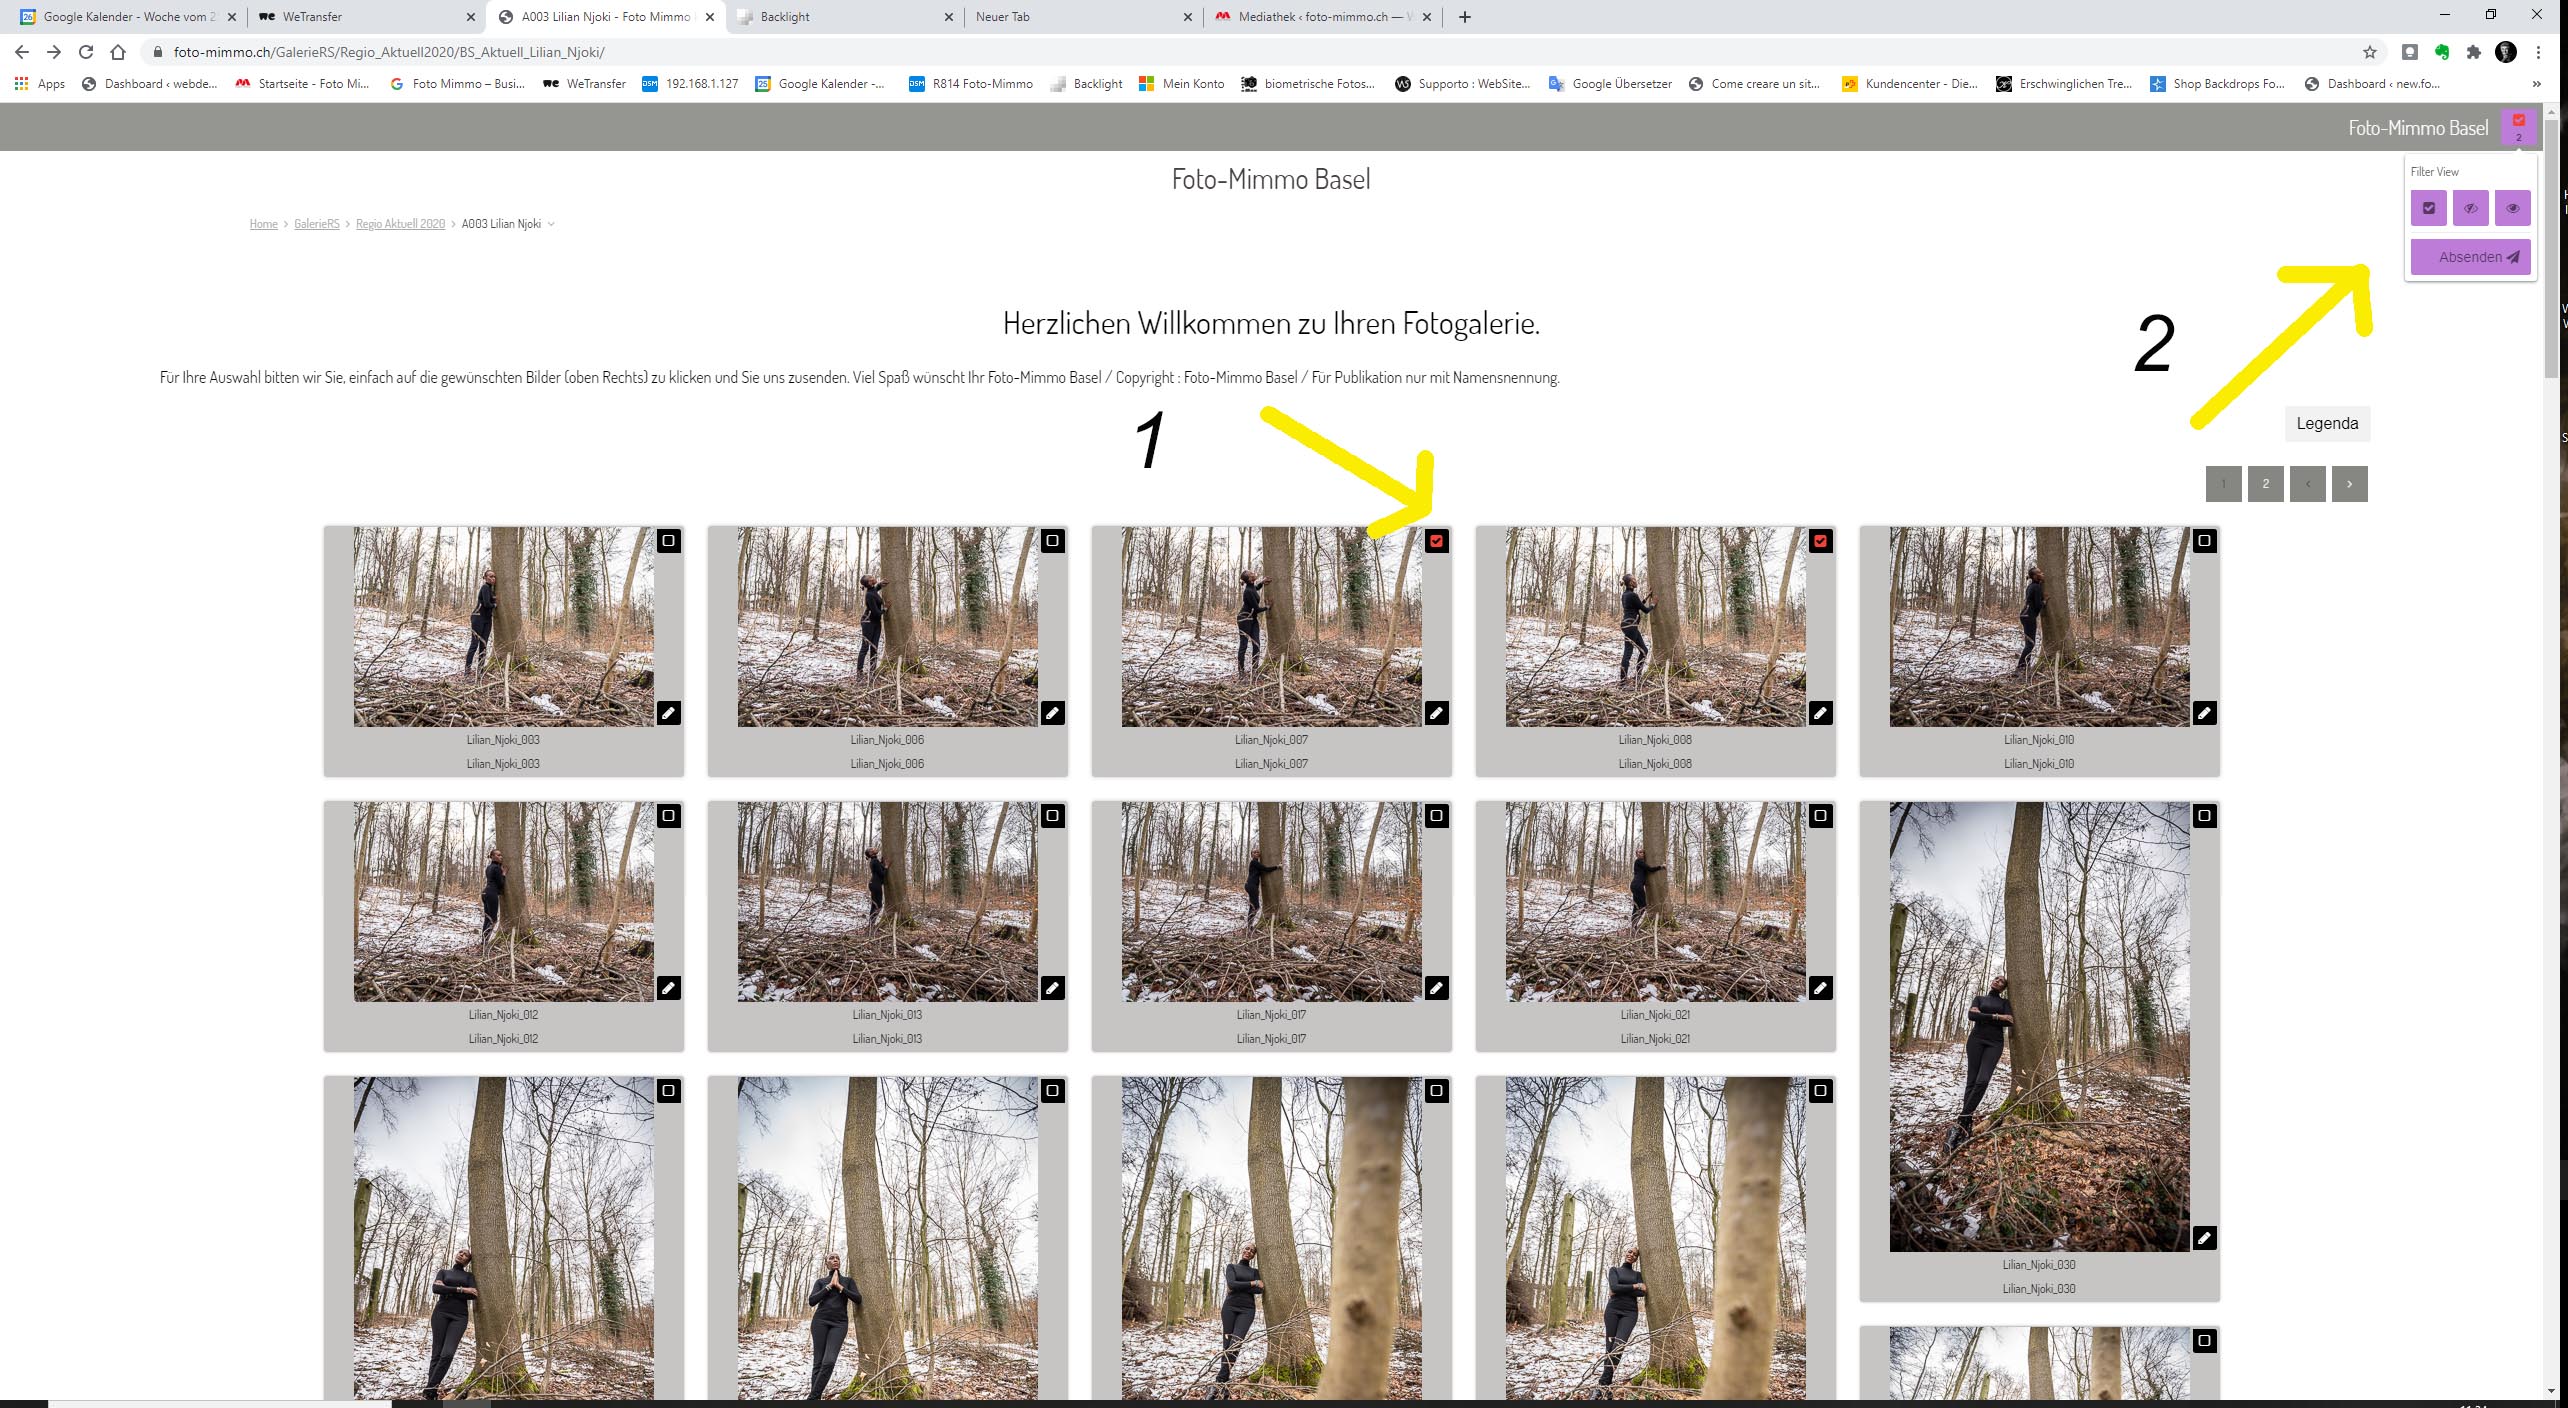Open the Chrome three-dot menu
2568x1408 pixels.
(2538, 52)
